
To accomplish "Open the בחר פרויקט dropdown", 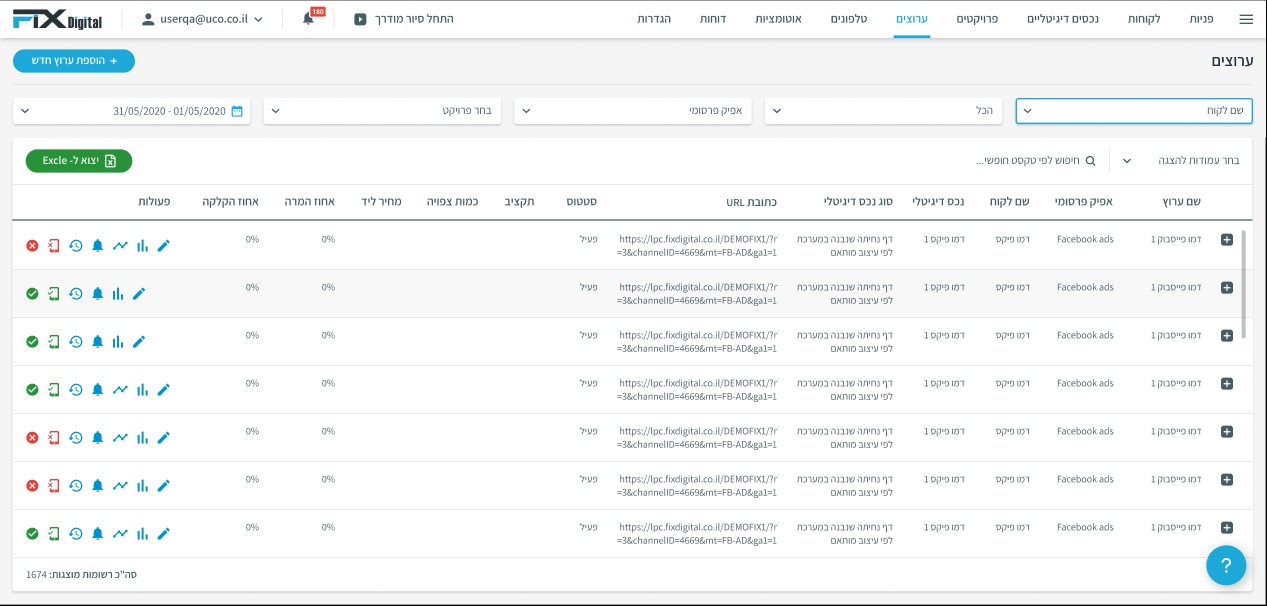I will 382,111.
